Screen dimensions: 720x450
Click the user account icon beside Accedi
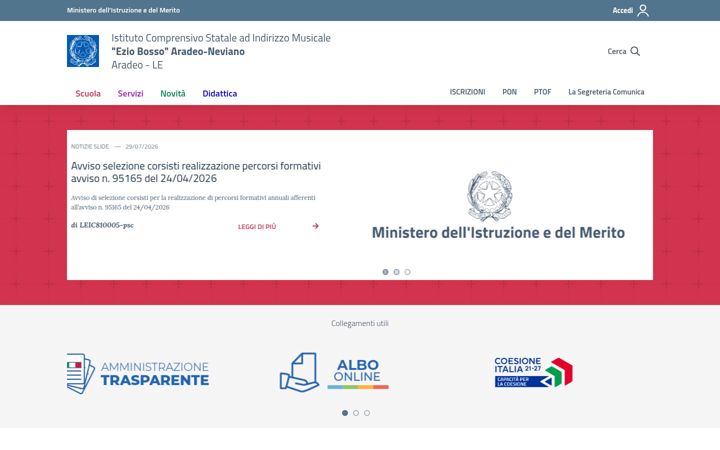coord(643,10)
